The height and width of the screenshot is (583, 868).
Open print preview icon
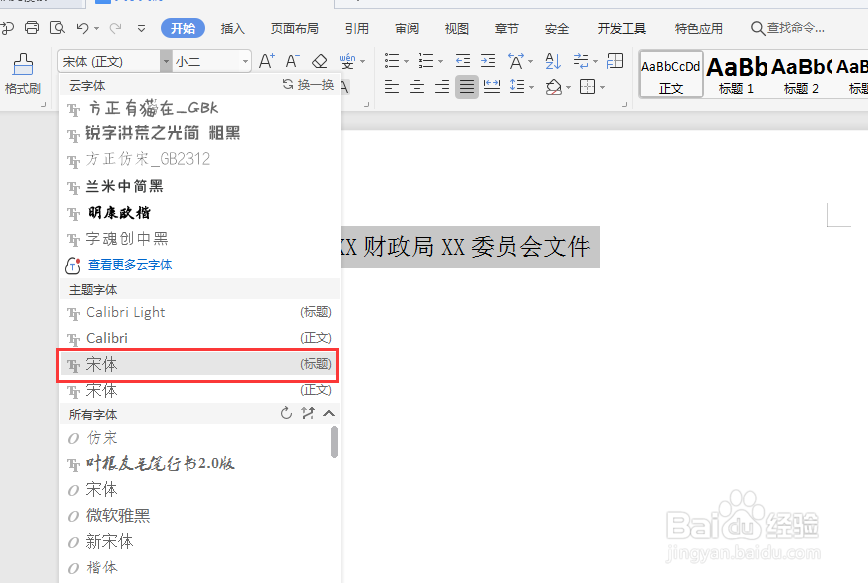[57, 28]
